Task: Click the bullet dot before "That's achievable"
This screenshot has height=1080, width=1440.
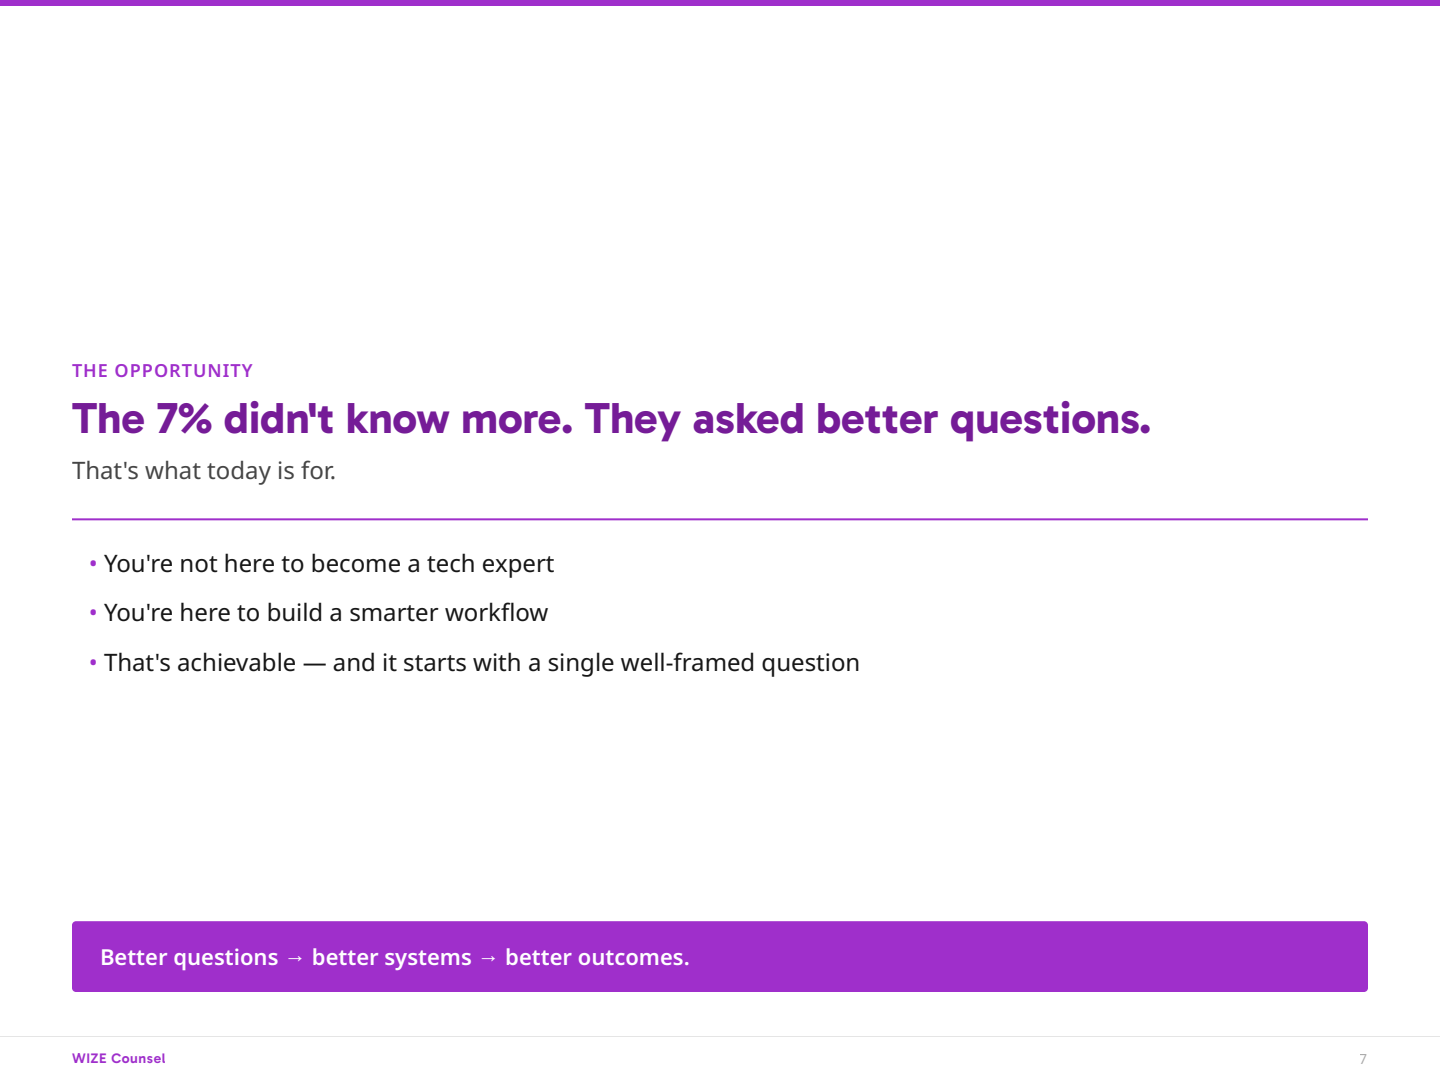Action: tap(93, 662)
